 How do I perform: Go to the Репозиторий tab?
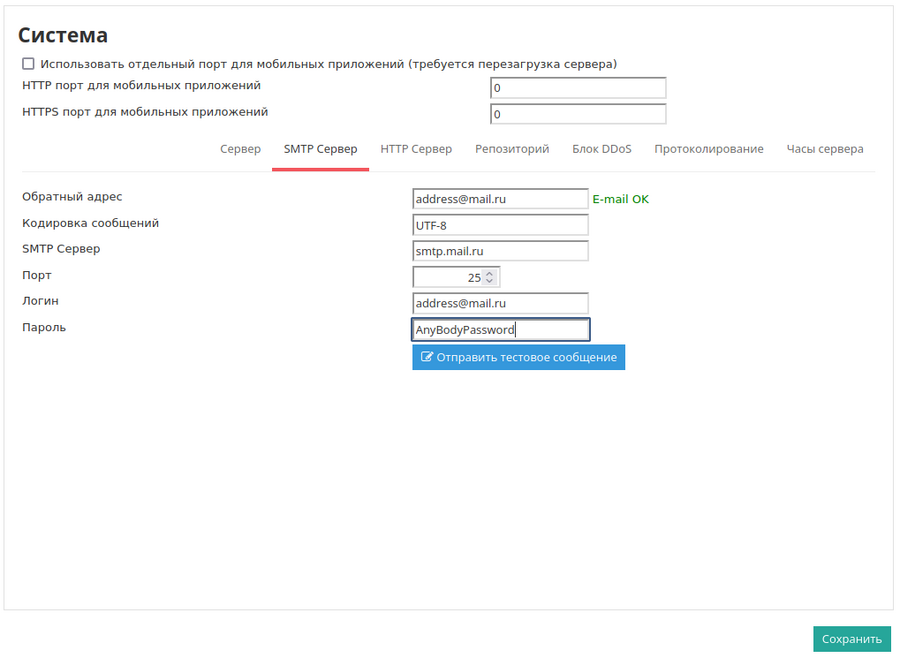pyautogui.click(x=512, y=149)
